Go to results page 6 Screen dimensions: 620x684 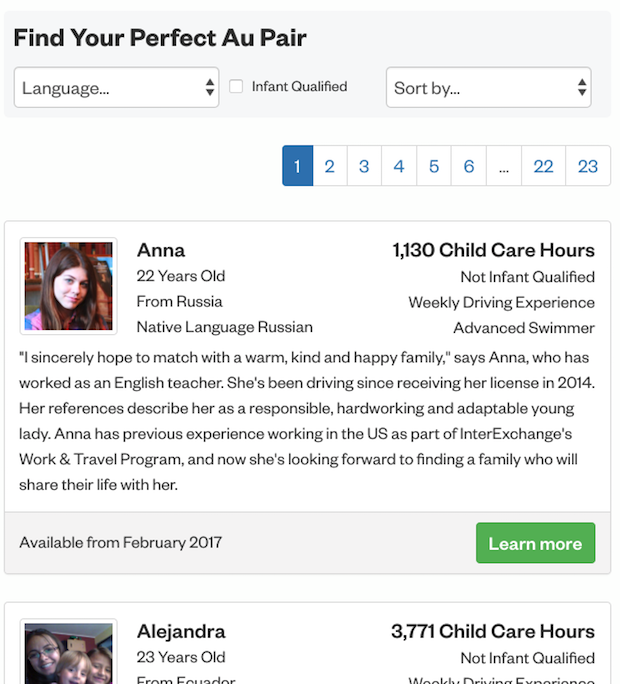(469, 166)
